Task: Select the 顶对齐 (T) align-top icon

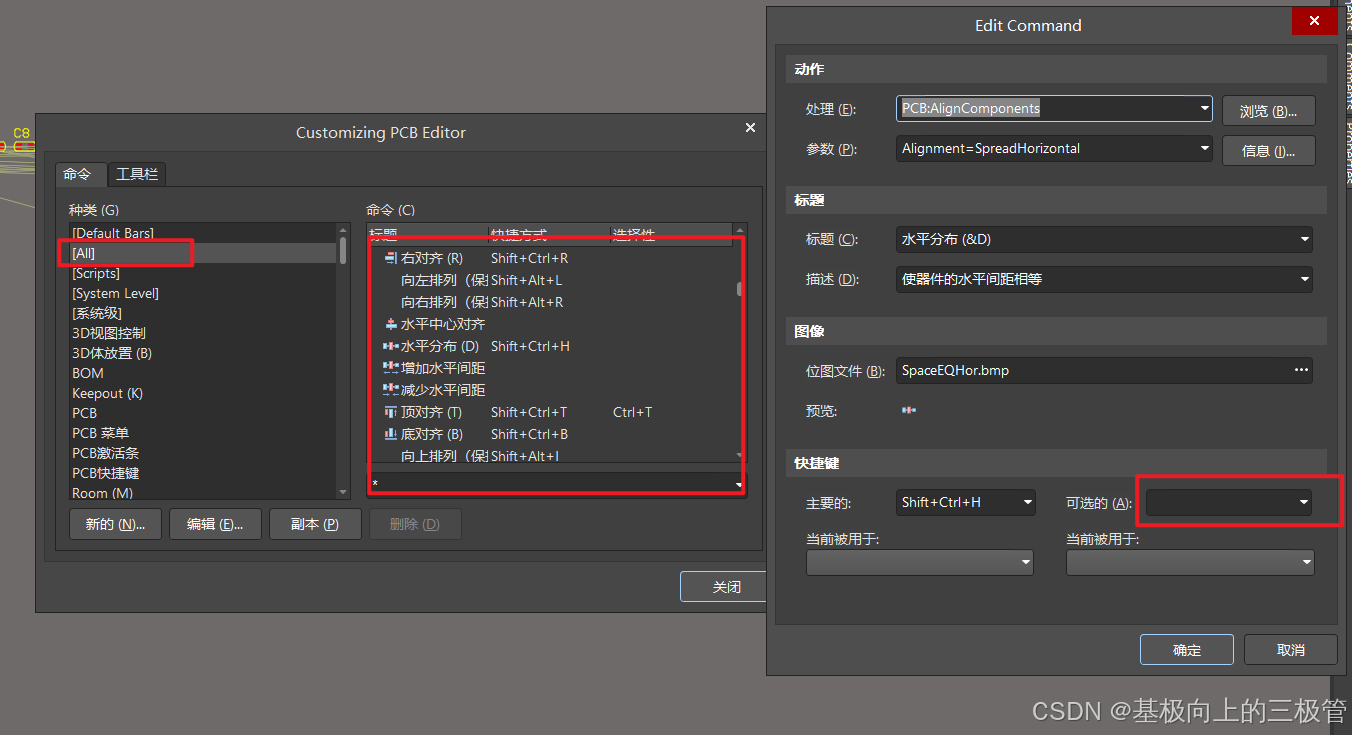Action: point(391,412)
